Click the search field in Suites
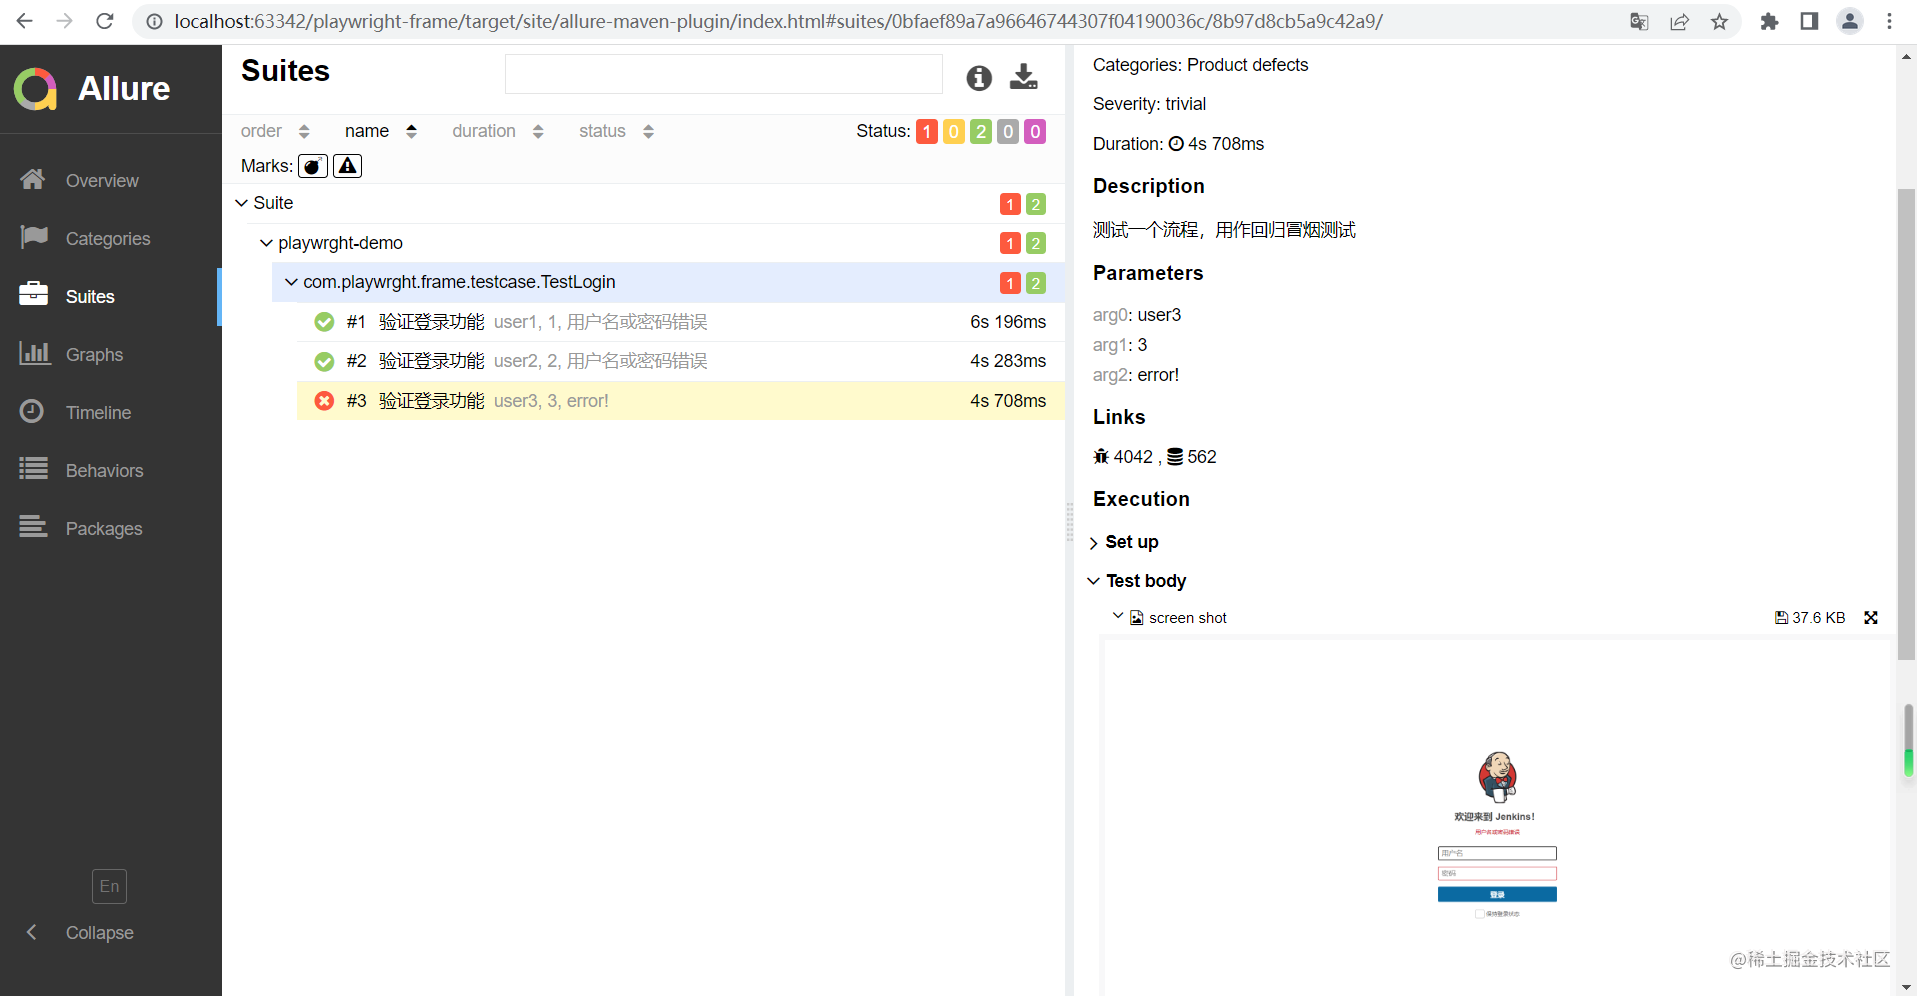The width and height of the screenshot is (1917, 996). tap(724, 74)
